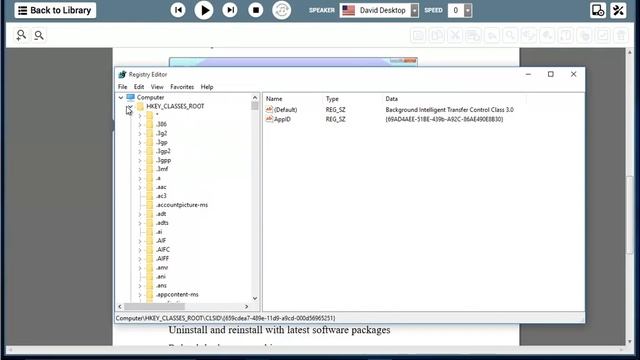This screenshot has width=640, height=360.
Task: Zoom out with the minus magnifier icon
Action: [39, 36]
